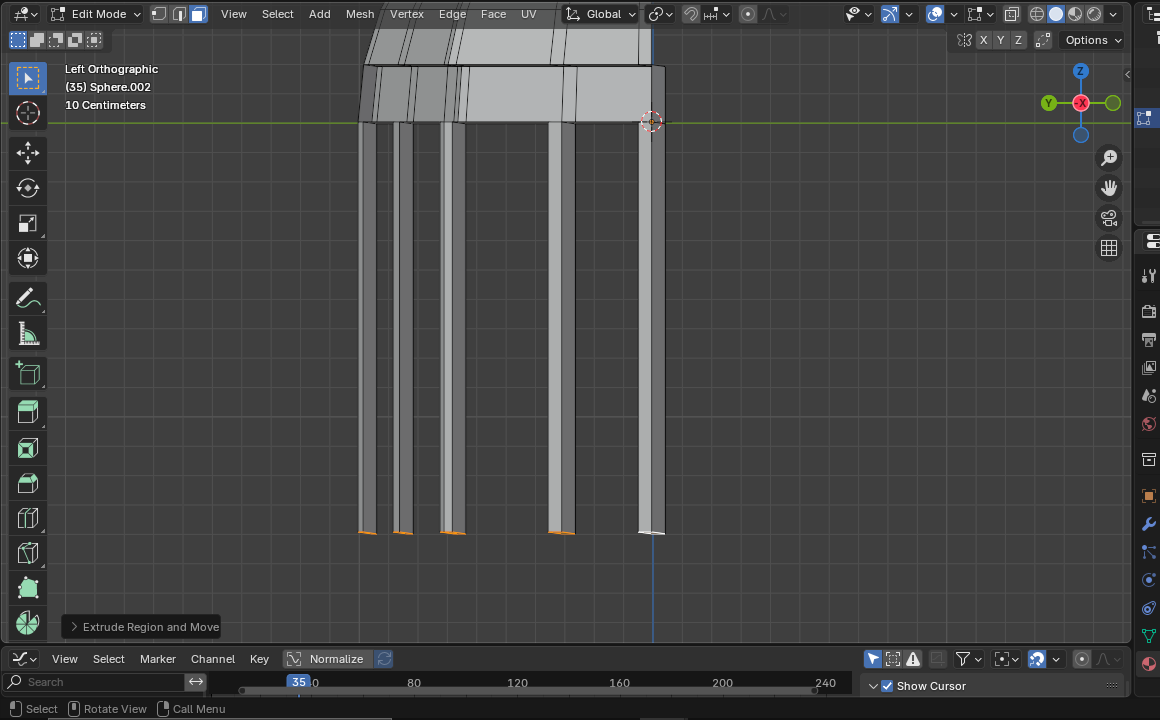The image size is (1160, 720).
Task: Switch to face select mode
Action: pyautogui.click(x=198, y=14)
